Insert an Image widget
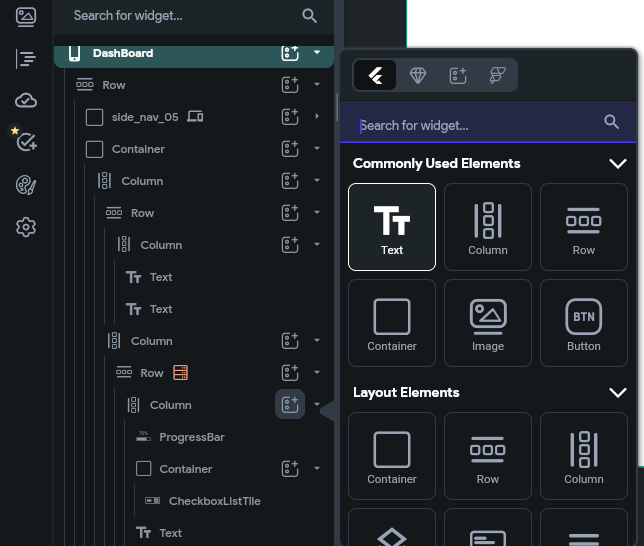Viewport: 644px width, 546px height. coord(488,323)
